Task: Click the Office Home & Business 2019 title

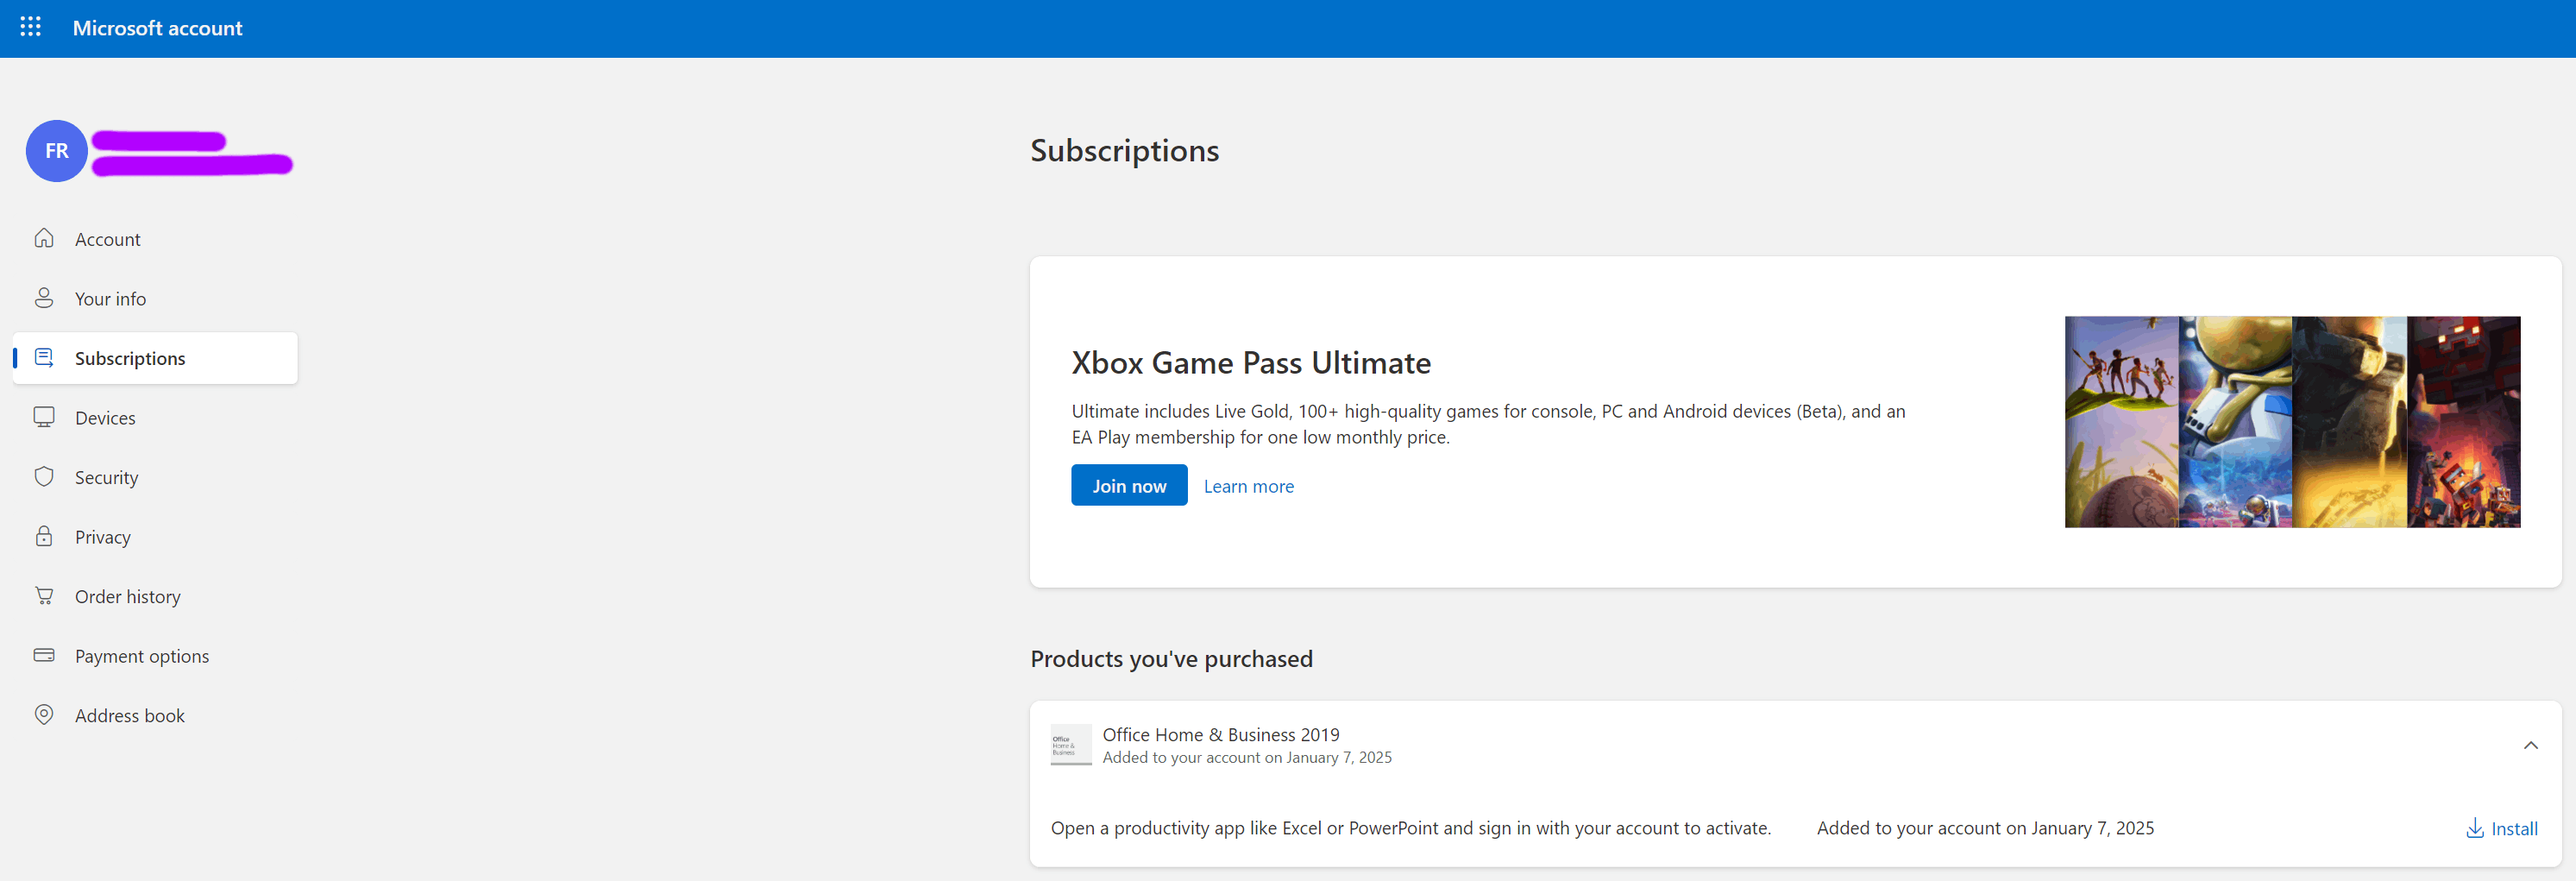Action: click(1220, 734)
